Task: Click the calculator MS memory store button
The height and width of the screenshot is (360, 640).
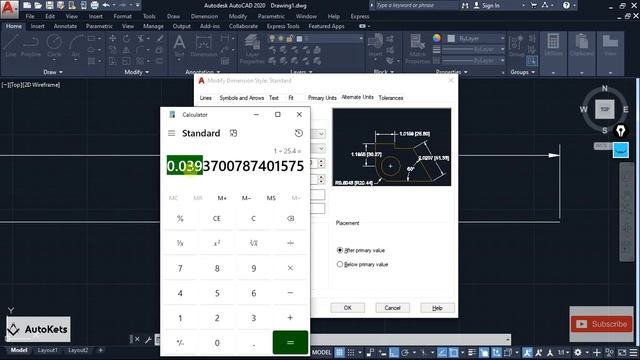Action: [271, 198]
